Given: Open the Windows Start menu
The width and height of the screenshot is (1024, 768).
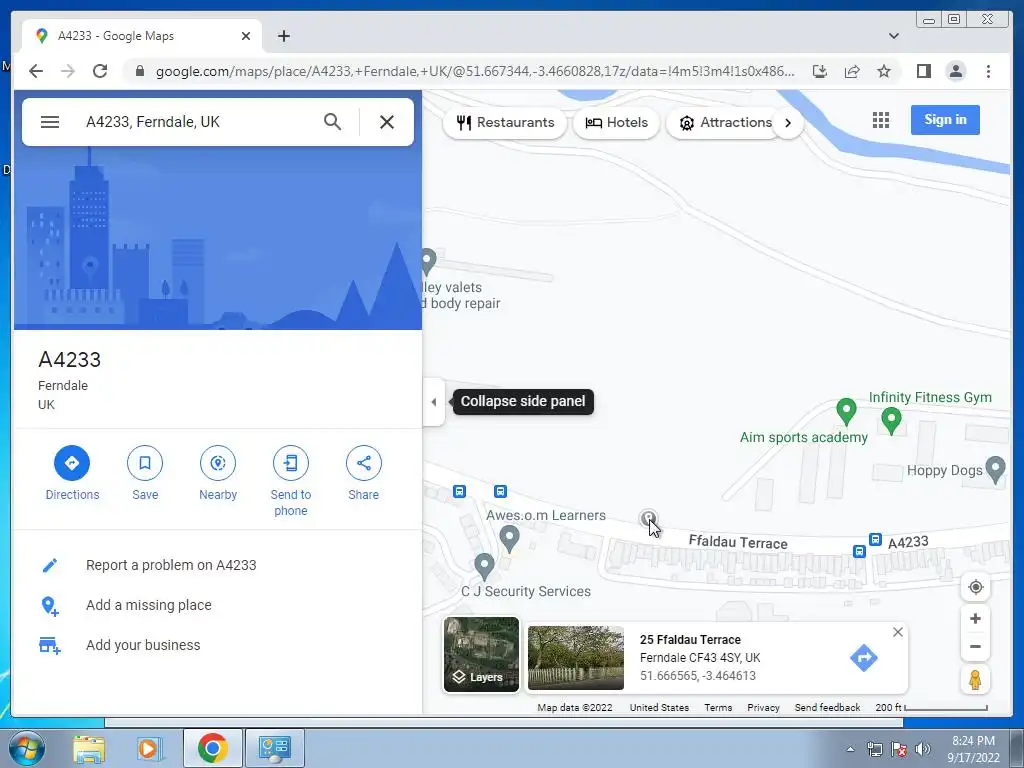Looking at the screenshot, I should [x=26, y=748].
